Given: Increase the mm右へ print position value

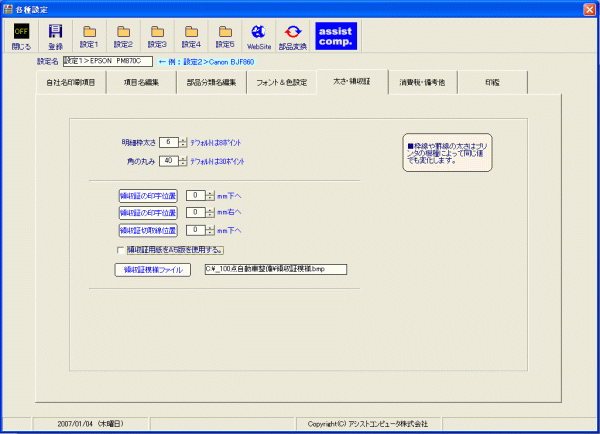Looking at the screenshot, I should [210, 210].
